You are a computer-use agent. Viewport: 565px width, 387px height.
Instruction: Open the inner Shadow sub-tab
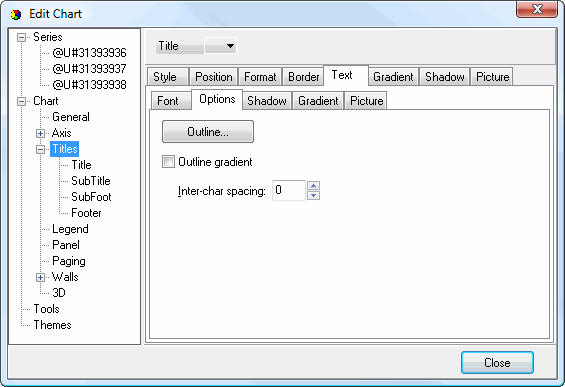click(267, 101)
